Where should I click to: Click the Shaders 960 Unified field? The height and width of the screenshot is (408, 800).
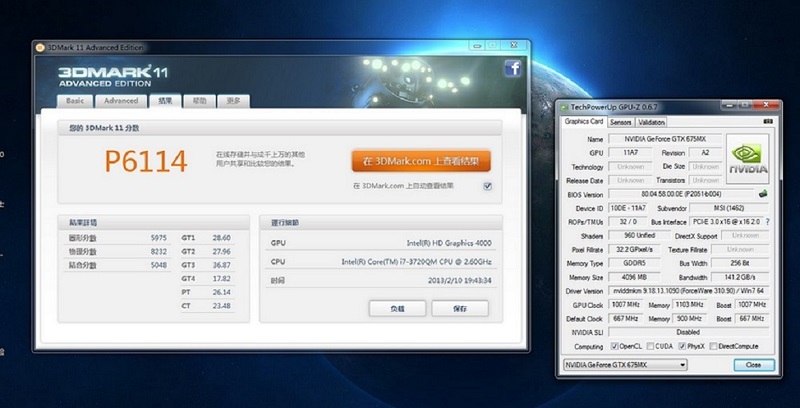(639, 236)
